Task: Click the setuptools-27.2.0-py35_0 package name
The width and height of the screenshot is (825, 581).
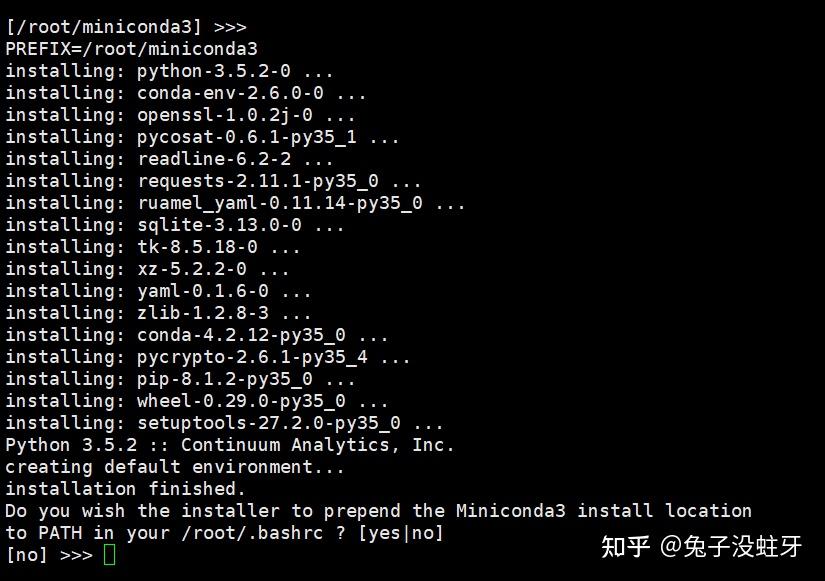Action: coord(269,423)
